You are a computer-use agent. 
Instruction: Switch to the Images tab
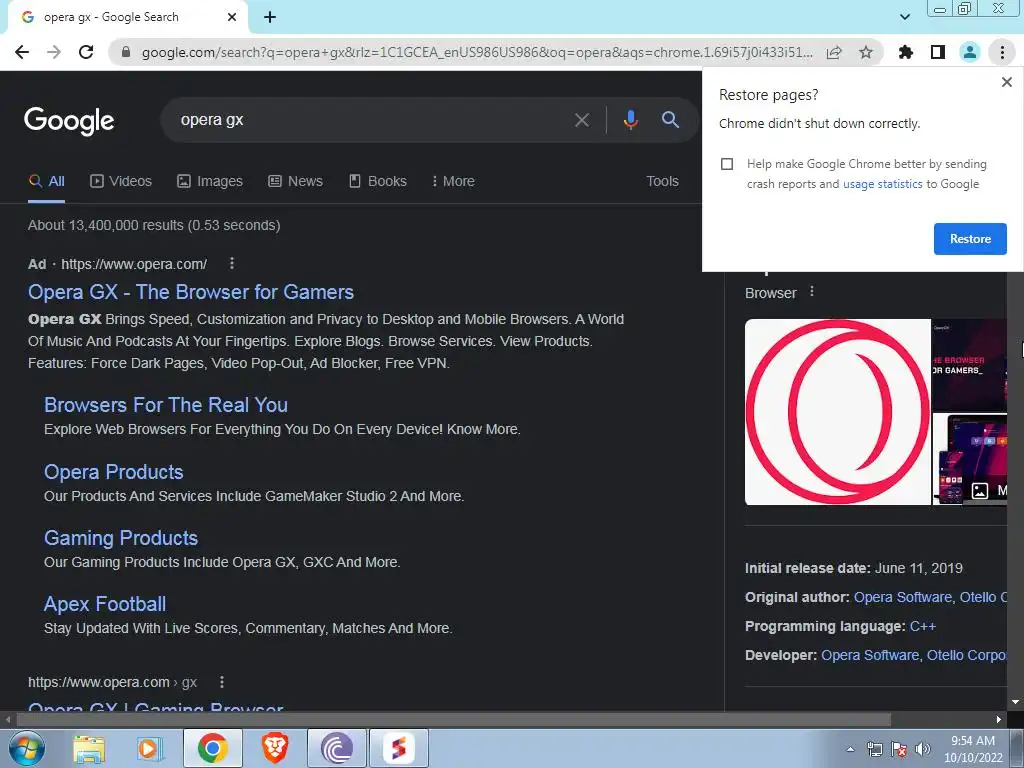tap(210, 181)
